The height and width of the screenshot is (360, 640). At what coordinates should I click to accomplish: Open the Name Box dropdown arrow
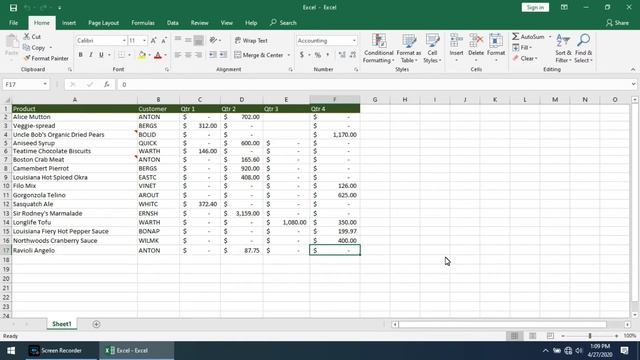coord(45,84)
